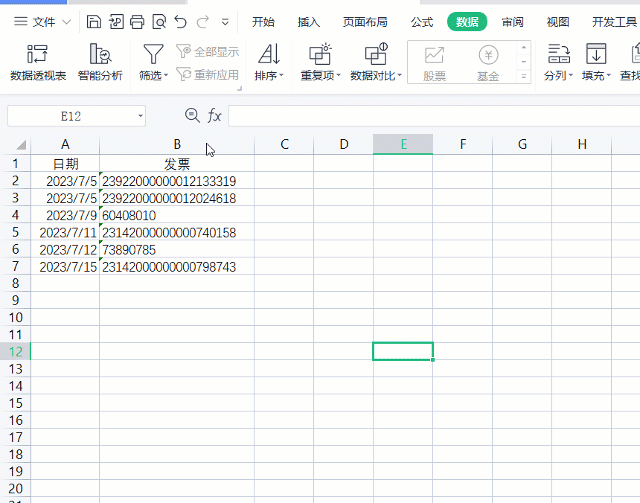The height and width of the screenshot is (503, 640).
Task: Select cell 23922000000012133319
Action: (x=177, y=181)
